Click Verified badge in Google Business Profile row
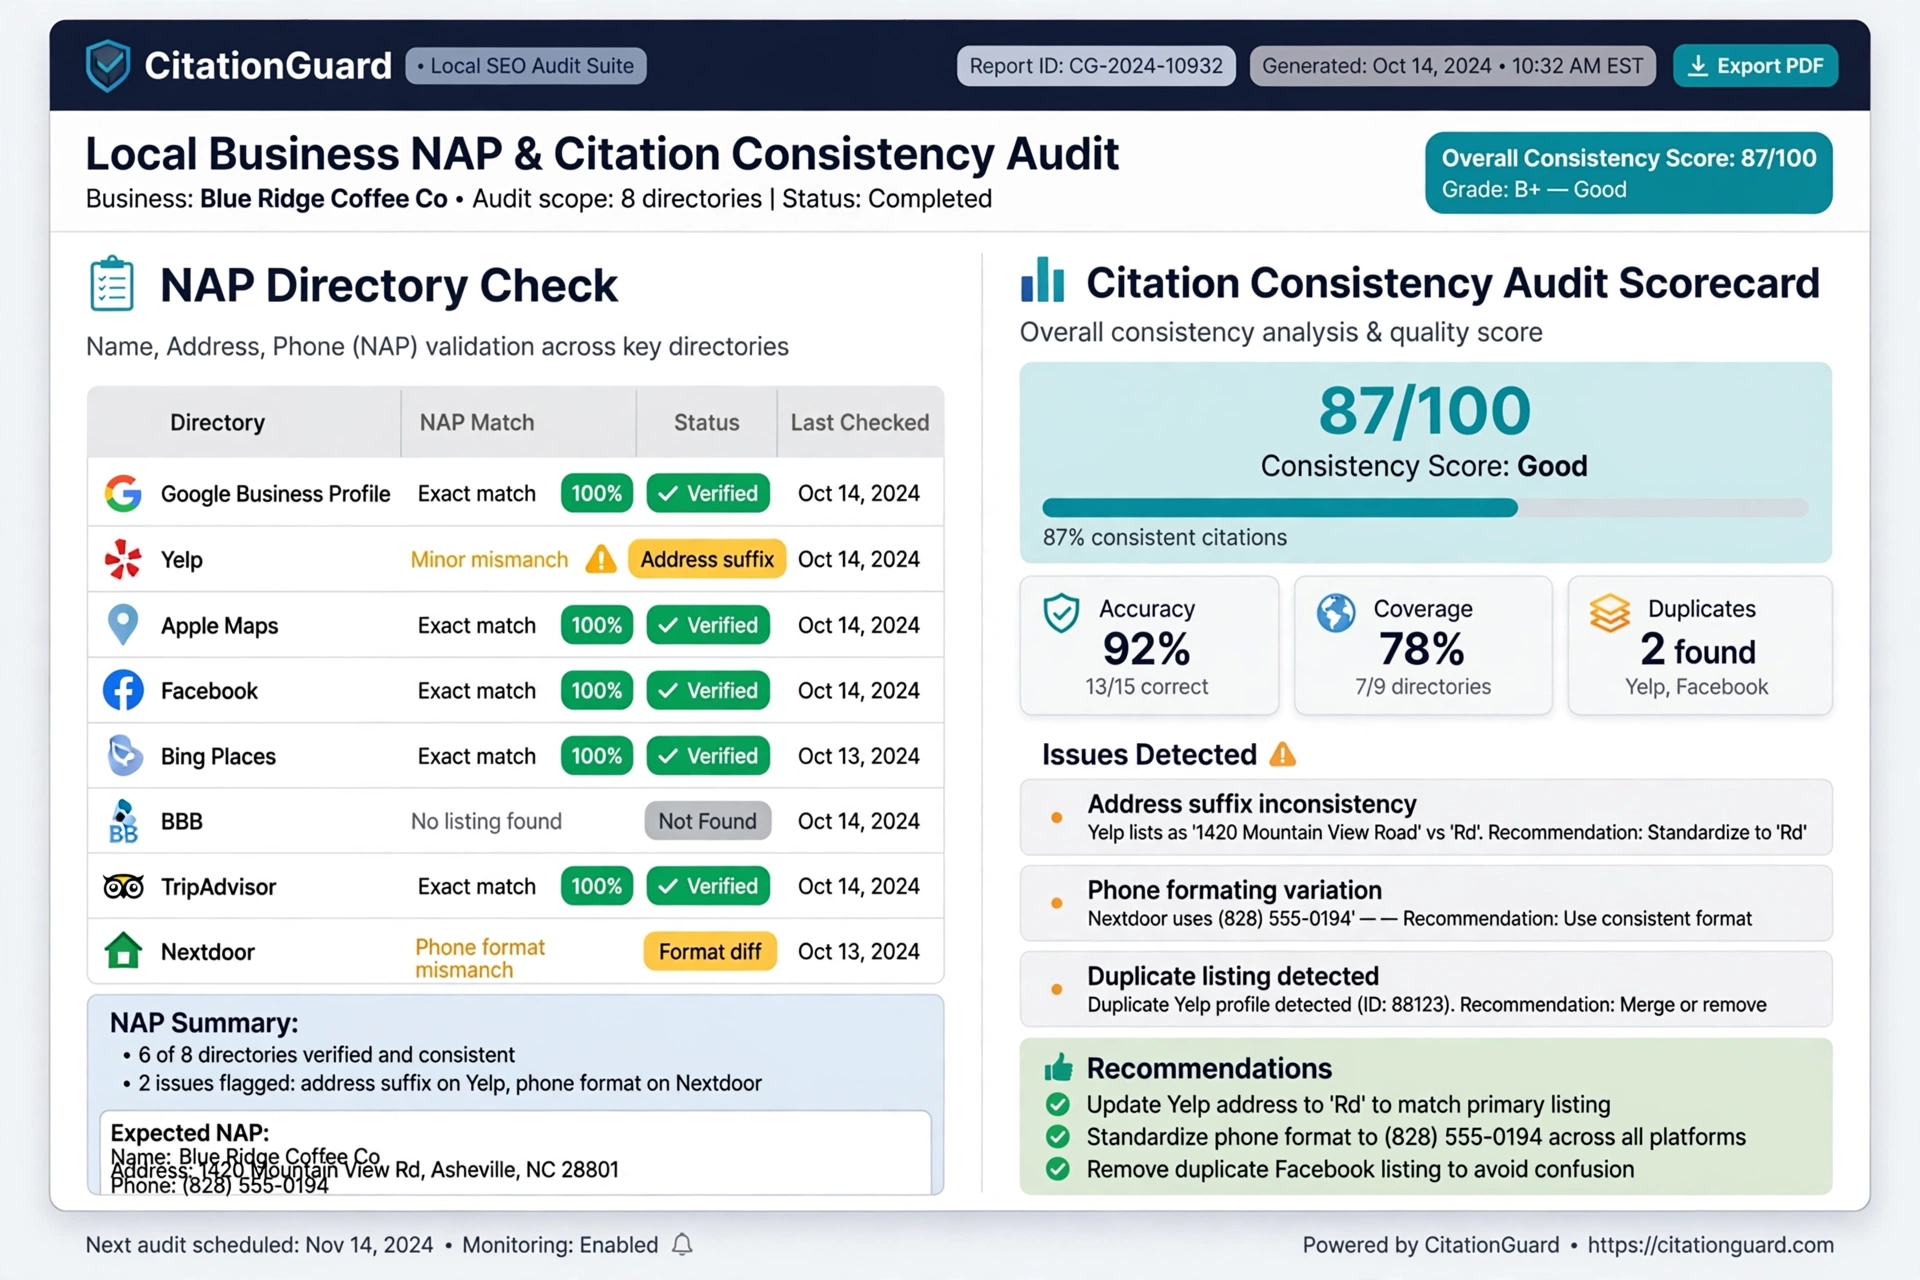1920x1280 pixels. (708, 493)
